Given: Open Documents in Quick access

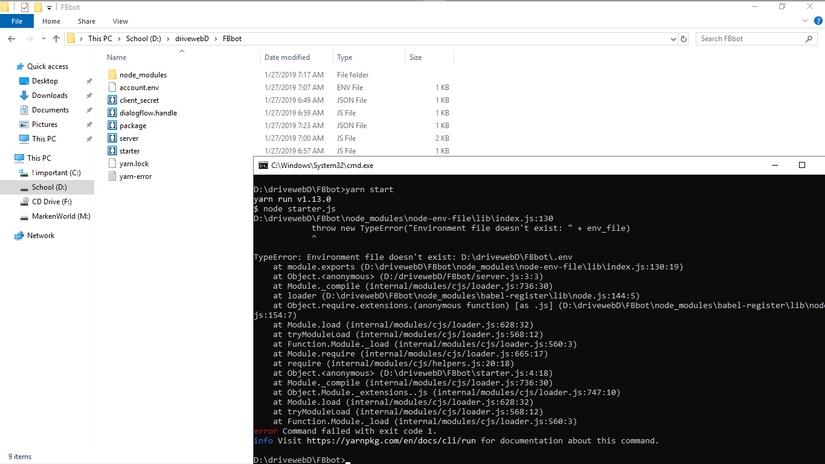Looking at the screenshot, I should click(x=50, y=110).
